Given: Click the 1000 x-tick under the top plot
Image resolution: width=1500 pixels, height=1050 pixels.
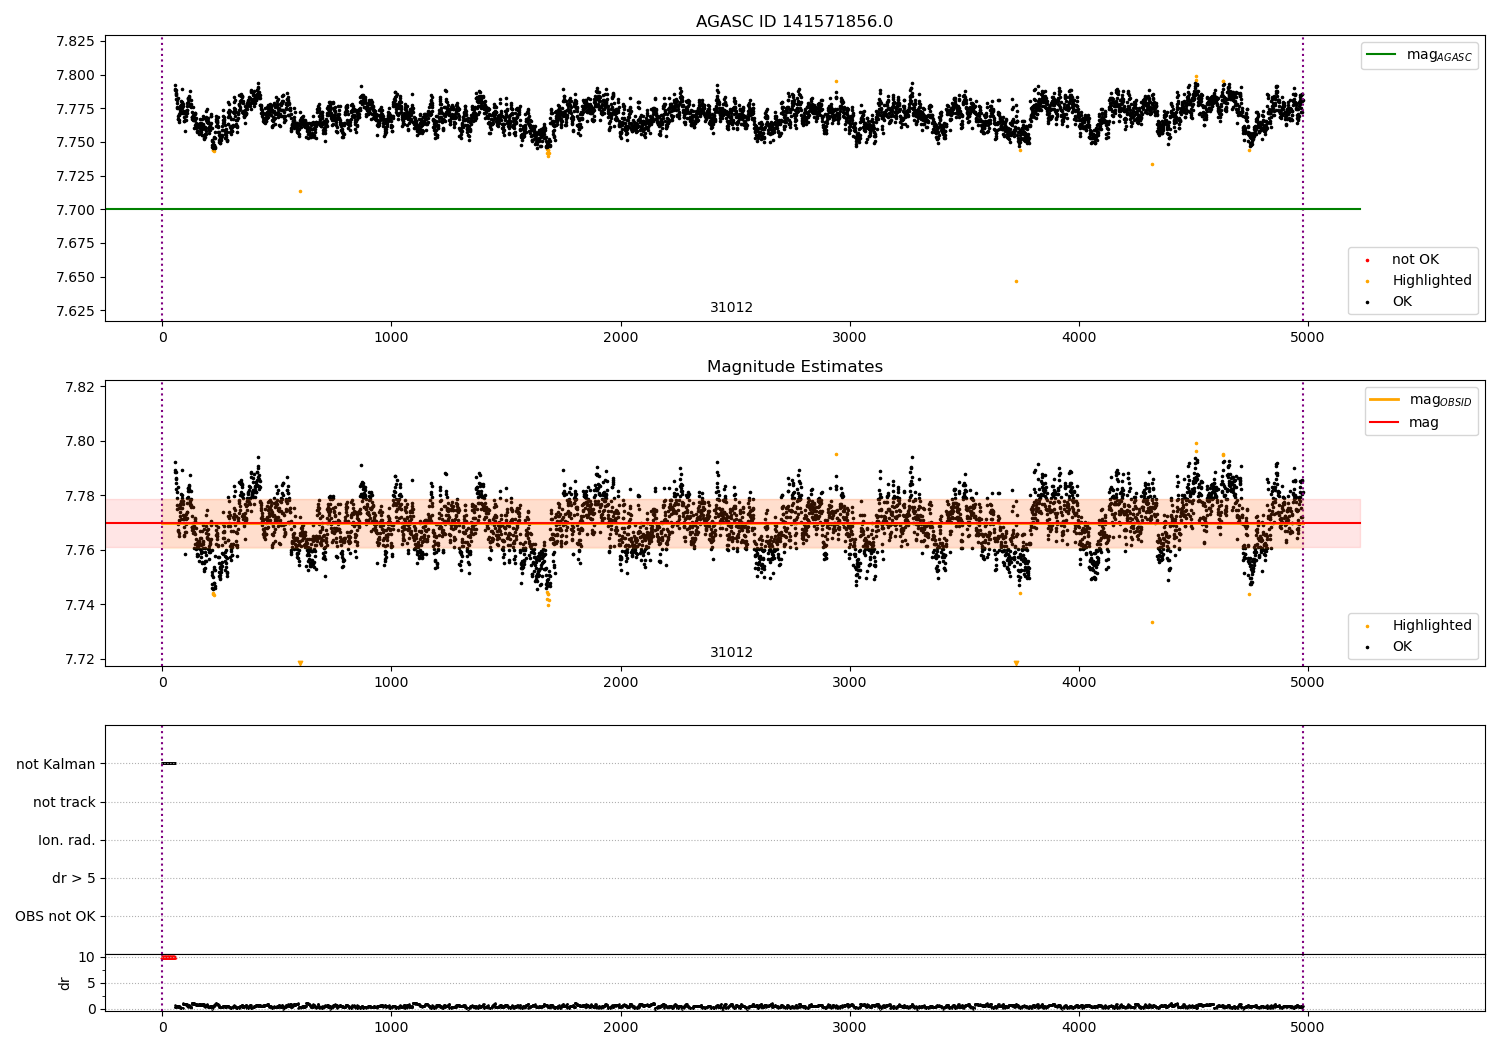Looking at the screenshot, I should [x=391, y=337].
